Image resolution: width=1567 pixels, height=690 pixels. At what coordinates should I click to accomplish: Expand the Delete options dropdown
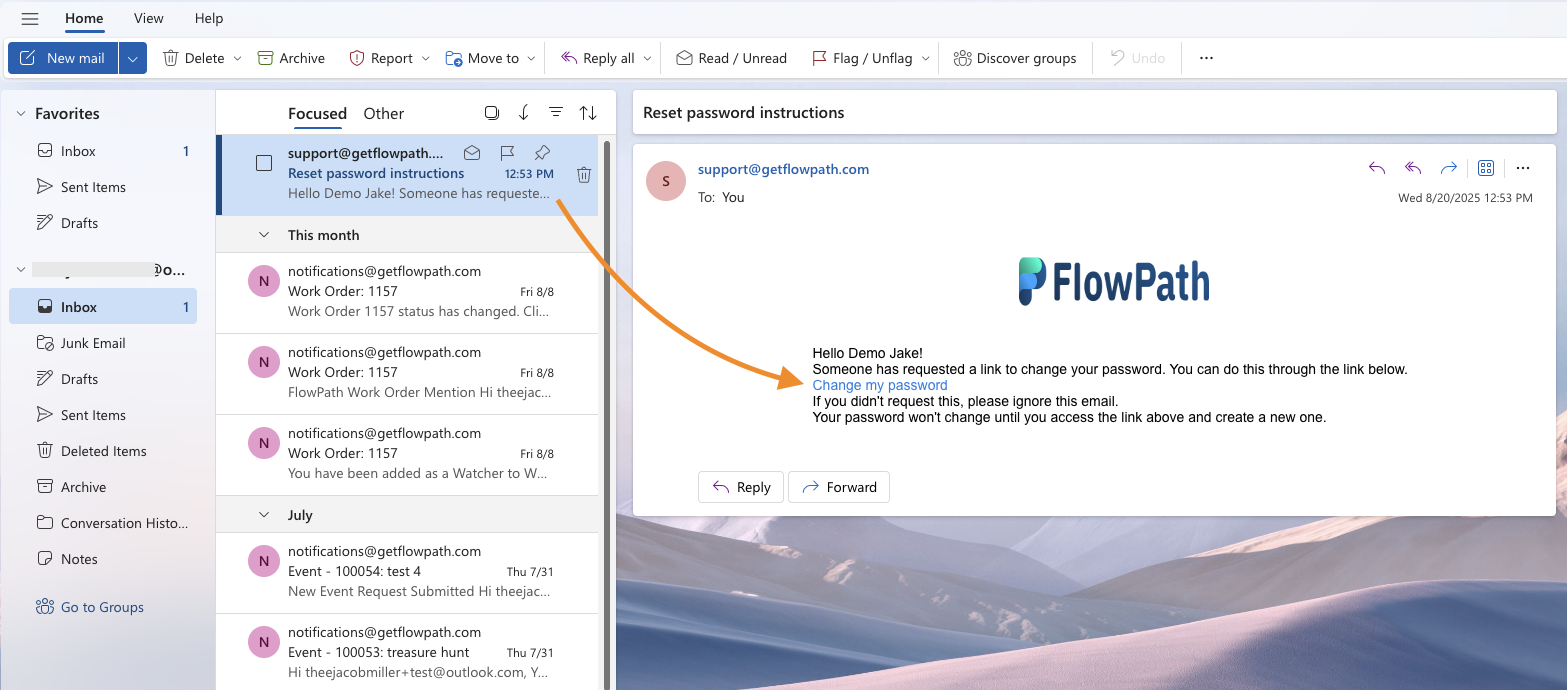pos(237,58)
